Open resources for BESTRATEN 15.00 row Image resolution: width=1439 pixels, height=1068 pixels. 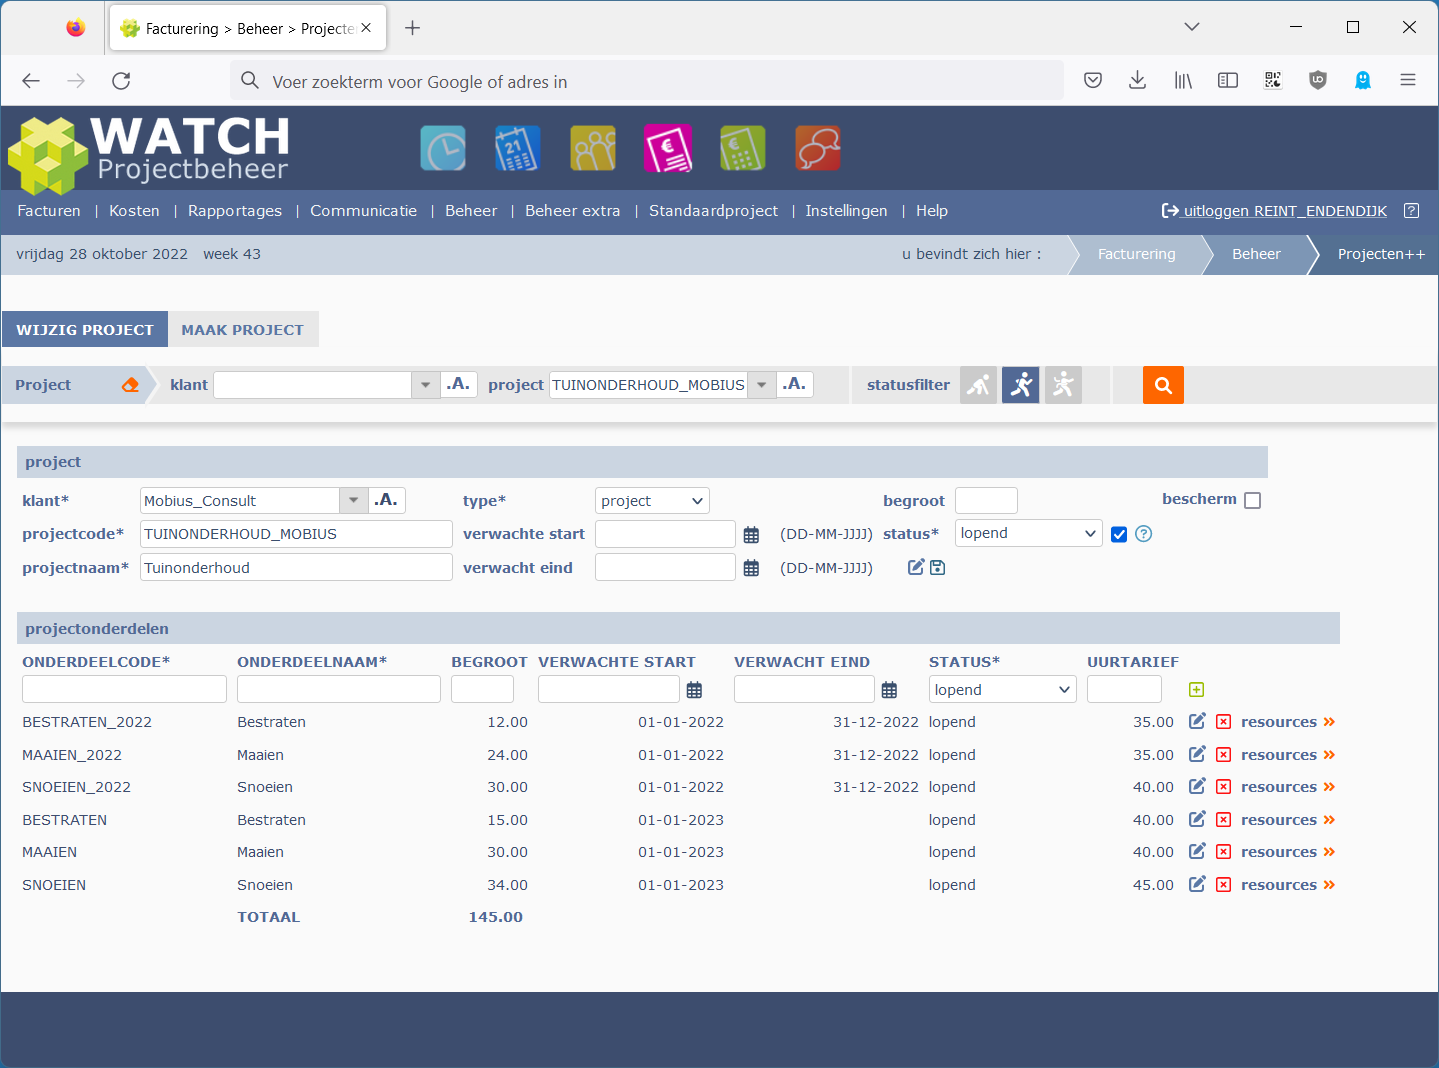pos(1288,820)
